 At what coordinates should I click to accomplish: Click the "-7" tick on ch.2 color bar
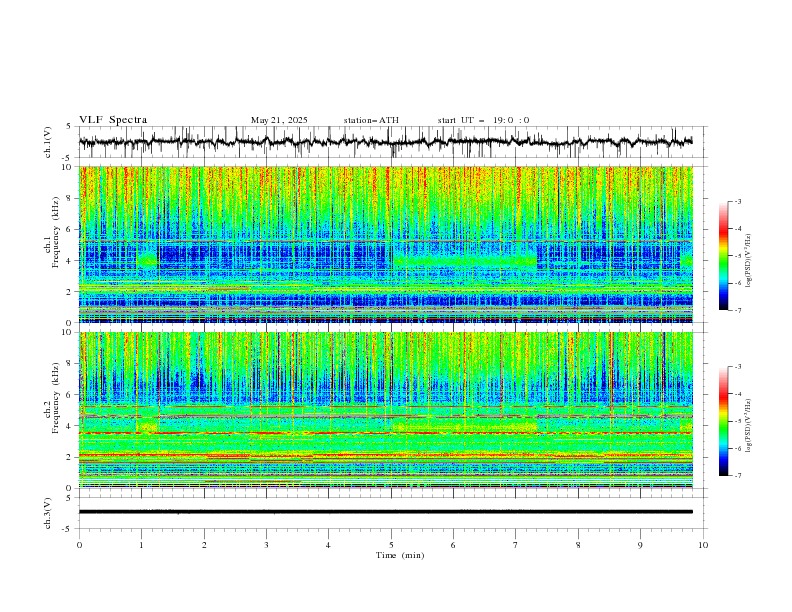coord(738,476)
